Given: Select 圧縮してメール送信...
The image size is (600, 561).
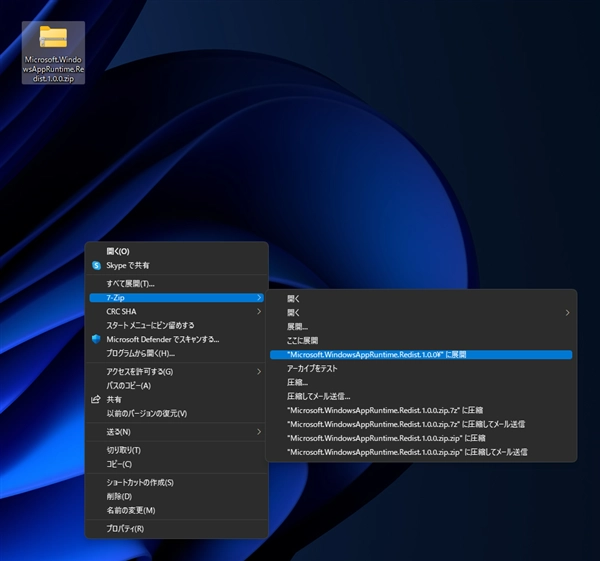Looking at the screenshot, I should (421, 396).
